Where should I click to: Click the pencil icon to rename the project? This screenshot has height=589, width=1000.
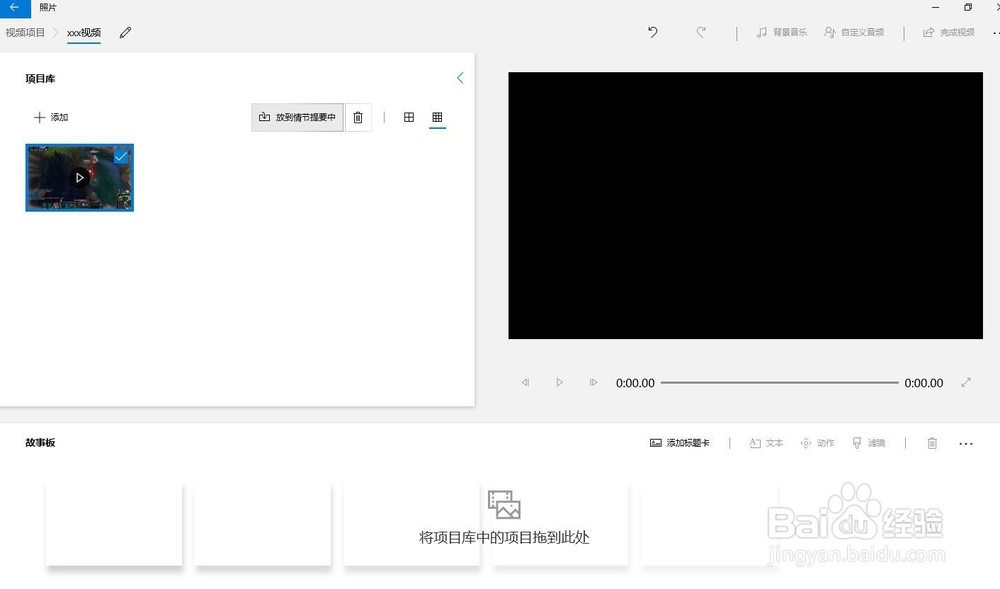[125, 32]
